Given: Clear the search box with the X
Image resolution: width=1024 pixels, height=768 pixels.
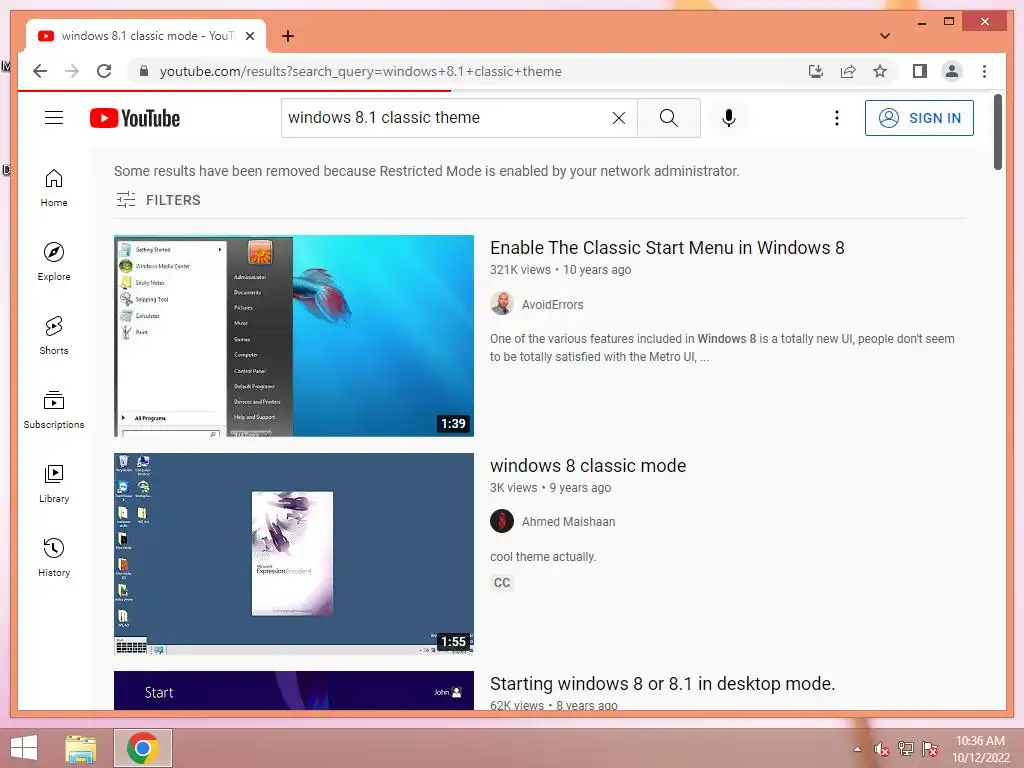Looking at the screenshot, I should click(618, 118).
